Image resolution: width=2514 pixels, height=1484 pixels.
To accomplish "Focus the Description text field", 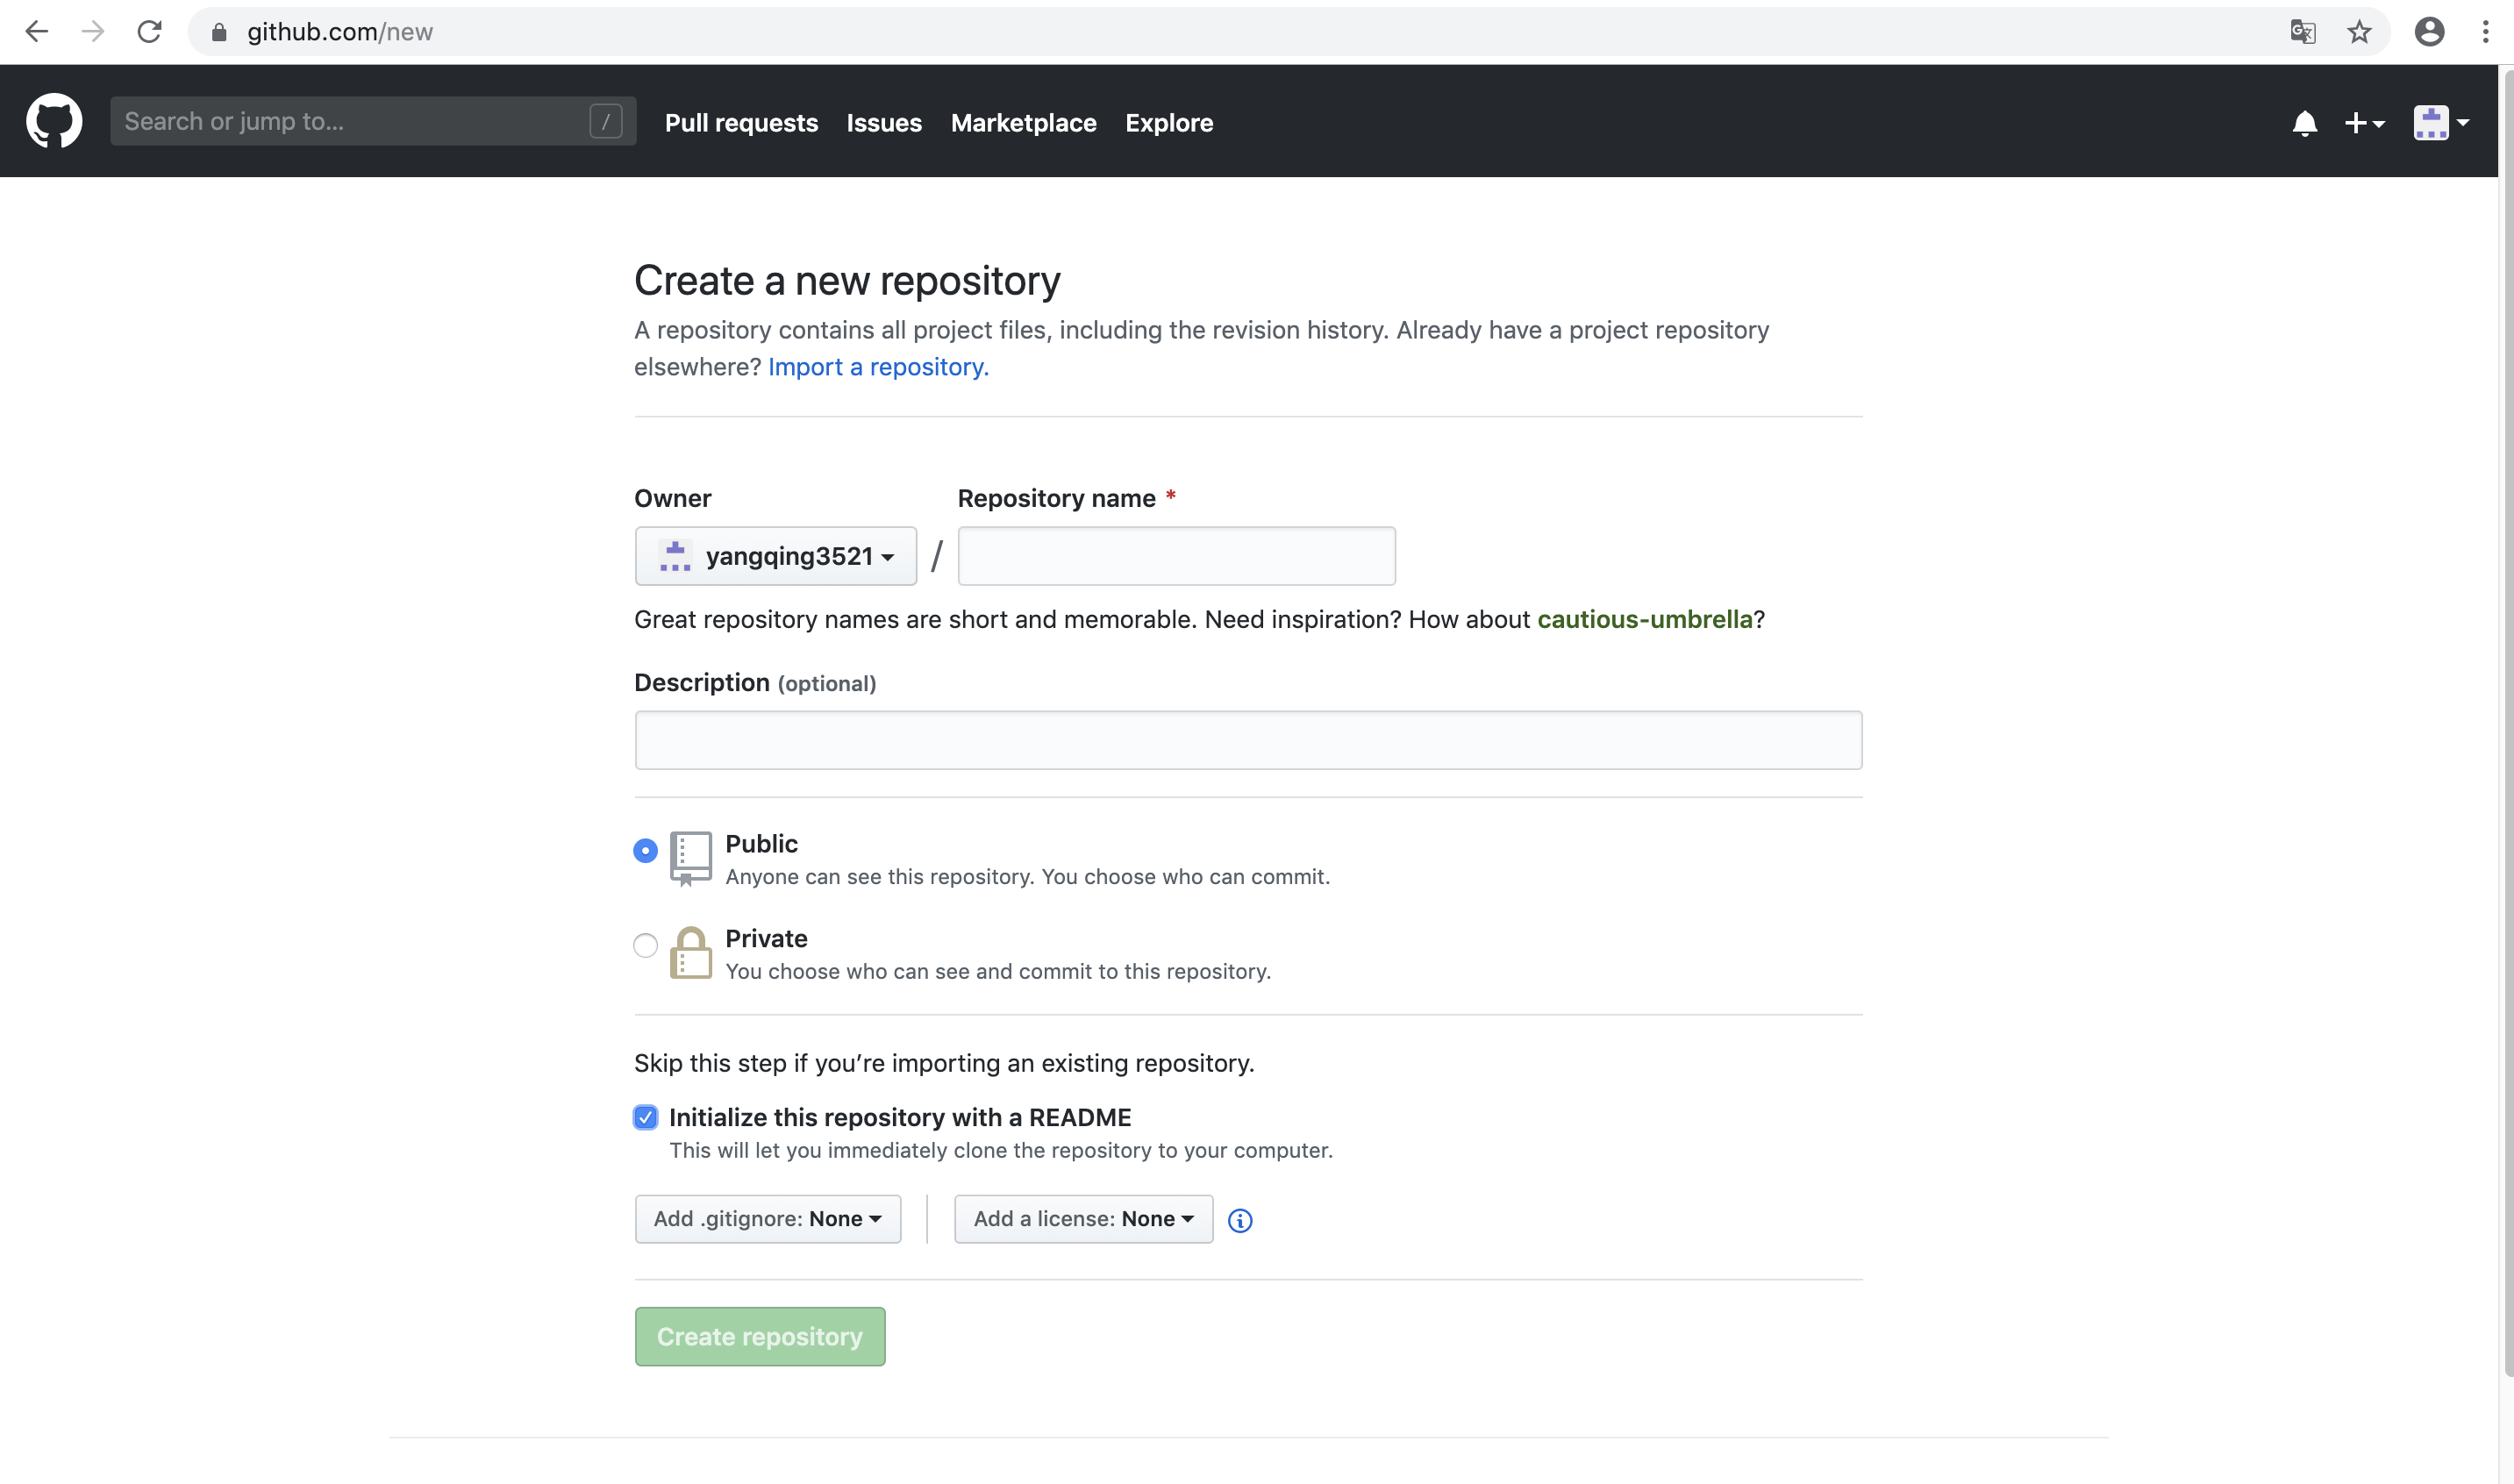I will click(1248, 740).
